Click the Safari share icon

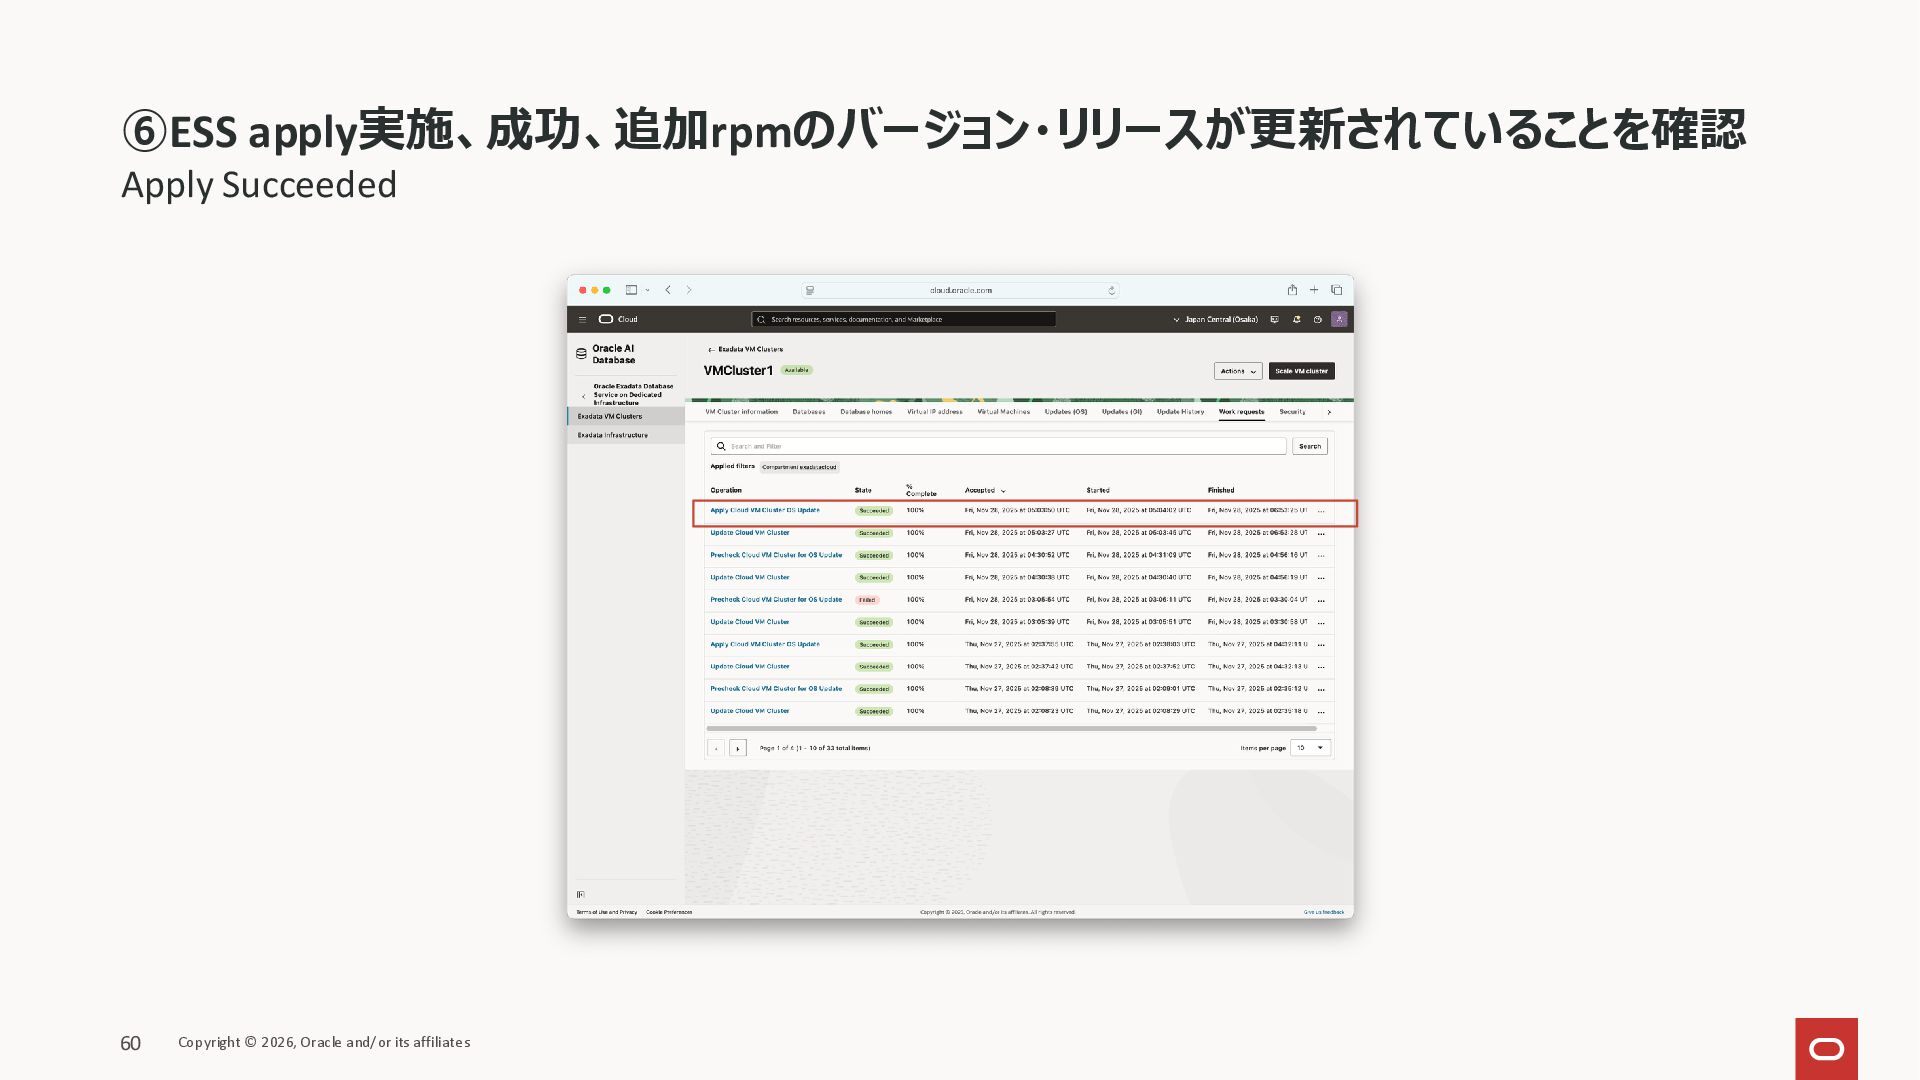coord(1292,290)
